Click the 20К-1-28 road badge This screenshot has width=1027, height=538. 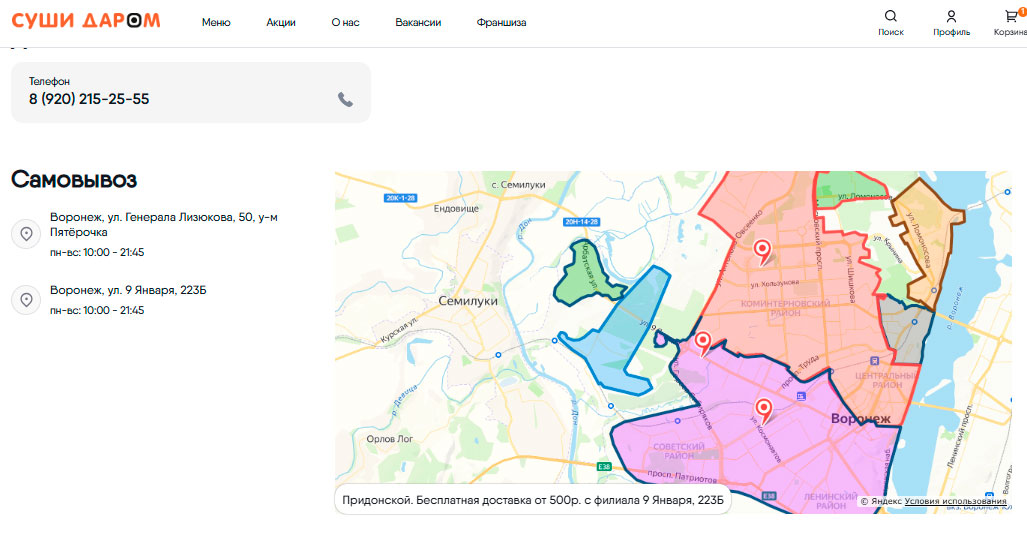coord(400,198)
